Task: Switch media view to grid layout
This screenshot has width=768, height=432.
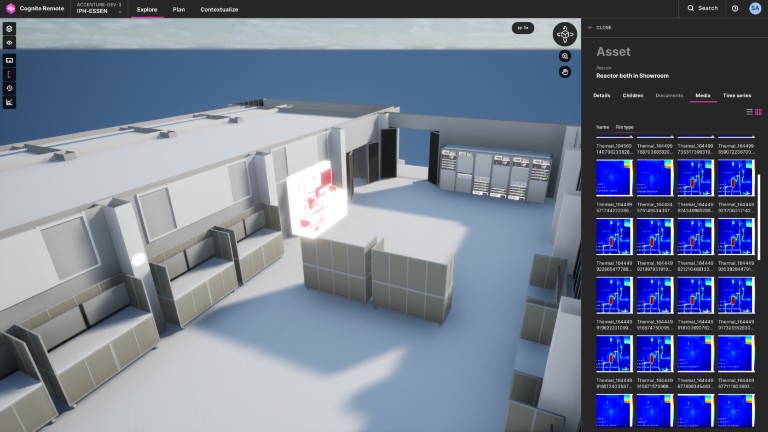Action: [758, 111]
